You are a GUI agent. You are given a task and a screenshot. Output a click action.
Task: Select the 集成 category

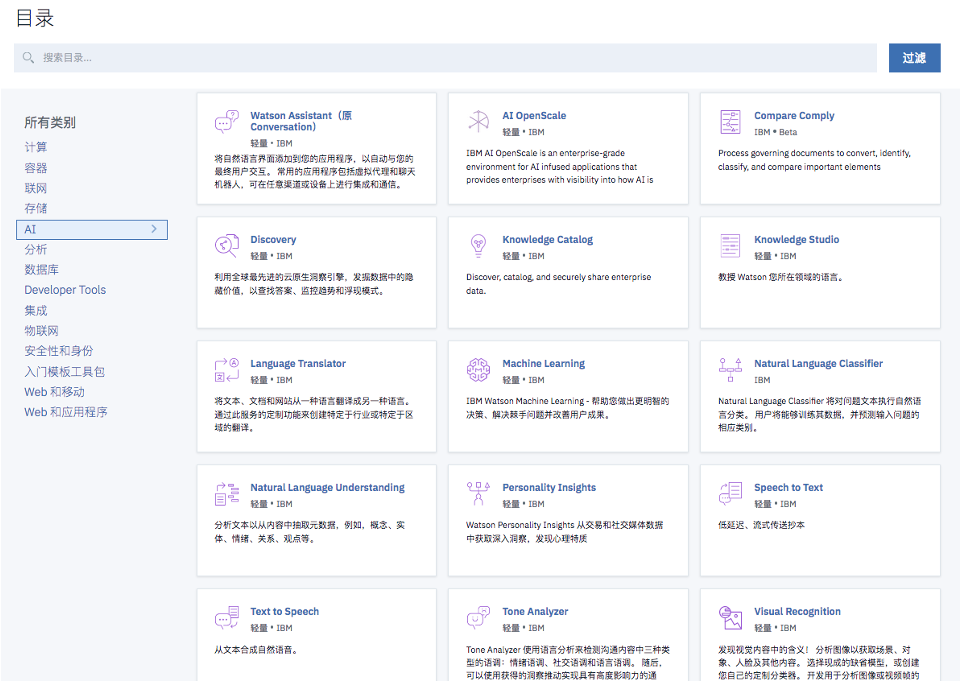(36, 310)
